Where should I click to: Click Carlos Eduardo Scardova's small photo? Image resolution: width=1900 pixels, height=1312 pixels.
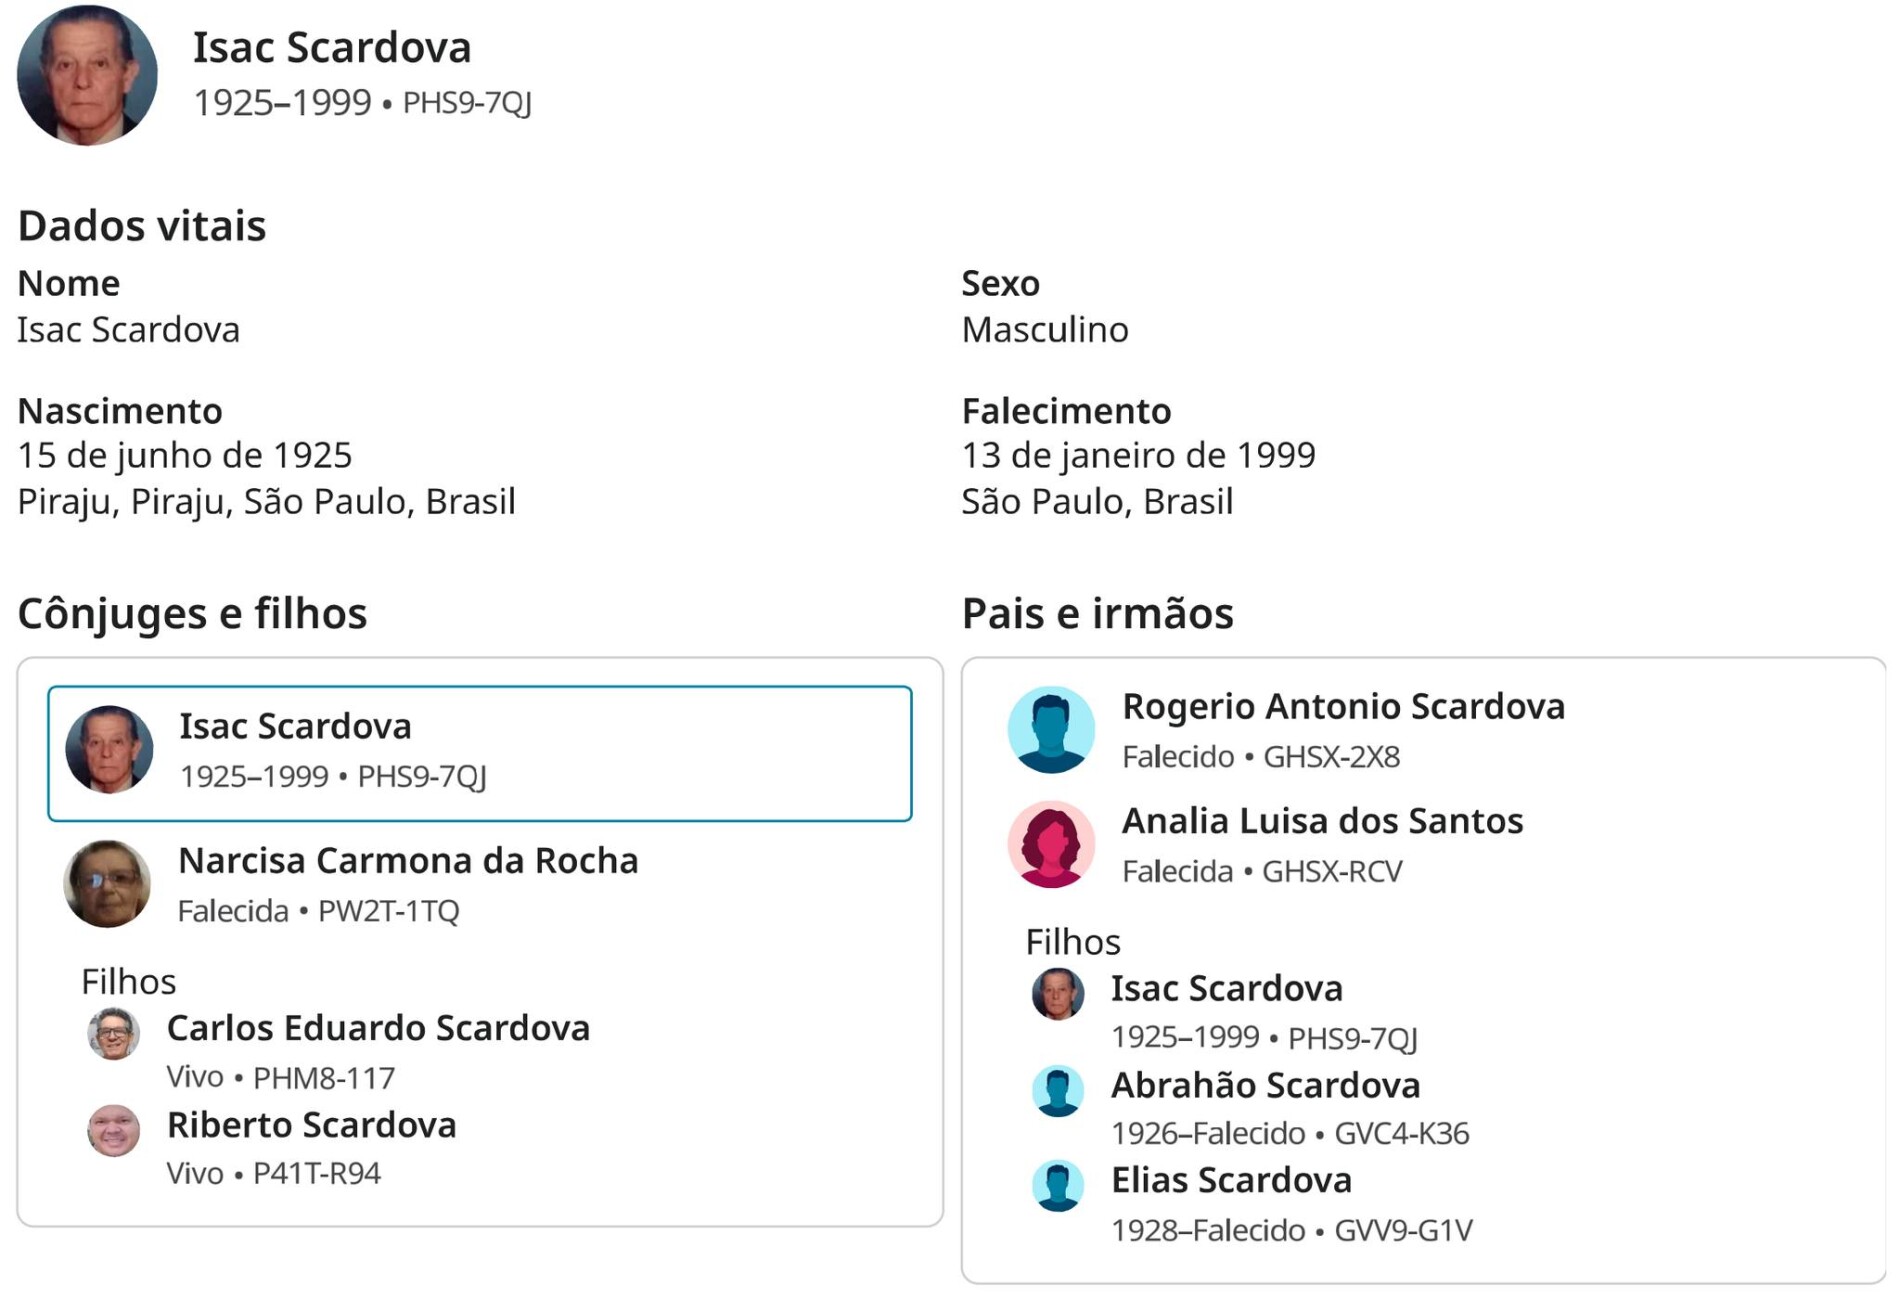coord(113,1034)
